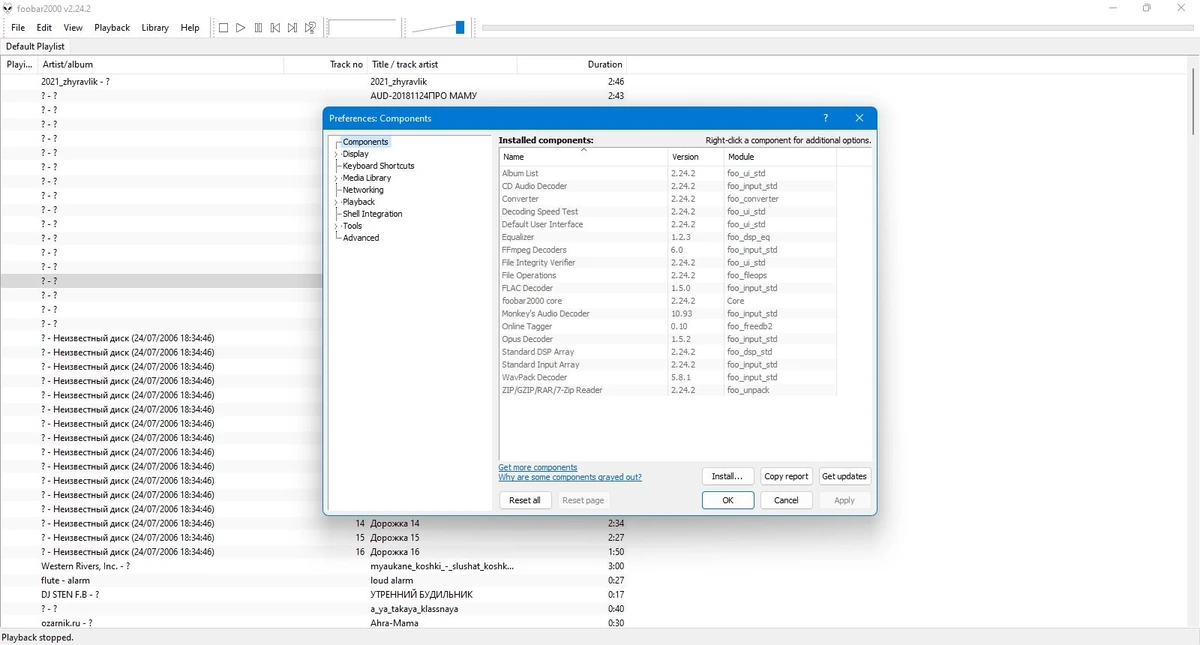Viewport: 1200px width, 645px height.
Task: Click the Random playback toolbar icon
Action: click(310, 28)
